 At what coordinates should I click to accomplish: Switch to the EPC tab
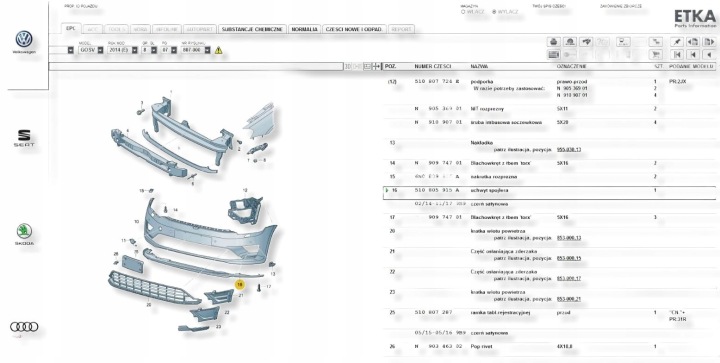coord(70,28)
